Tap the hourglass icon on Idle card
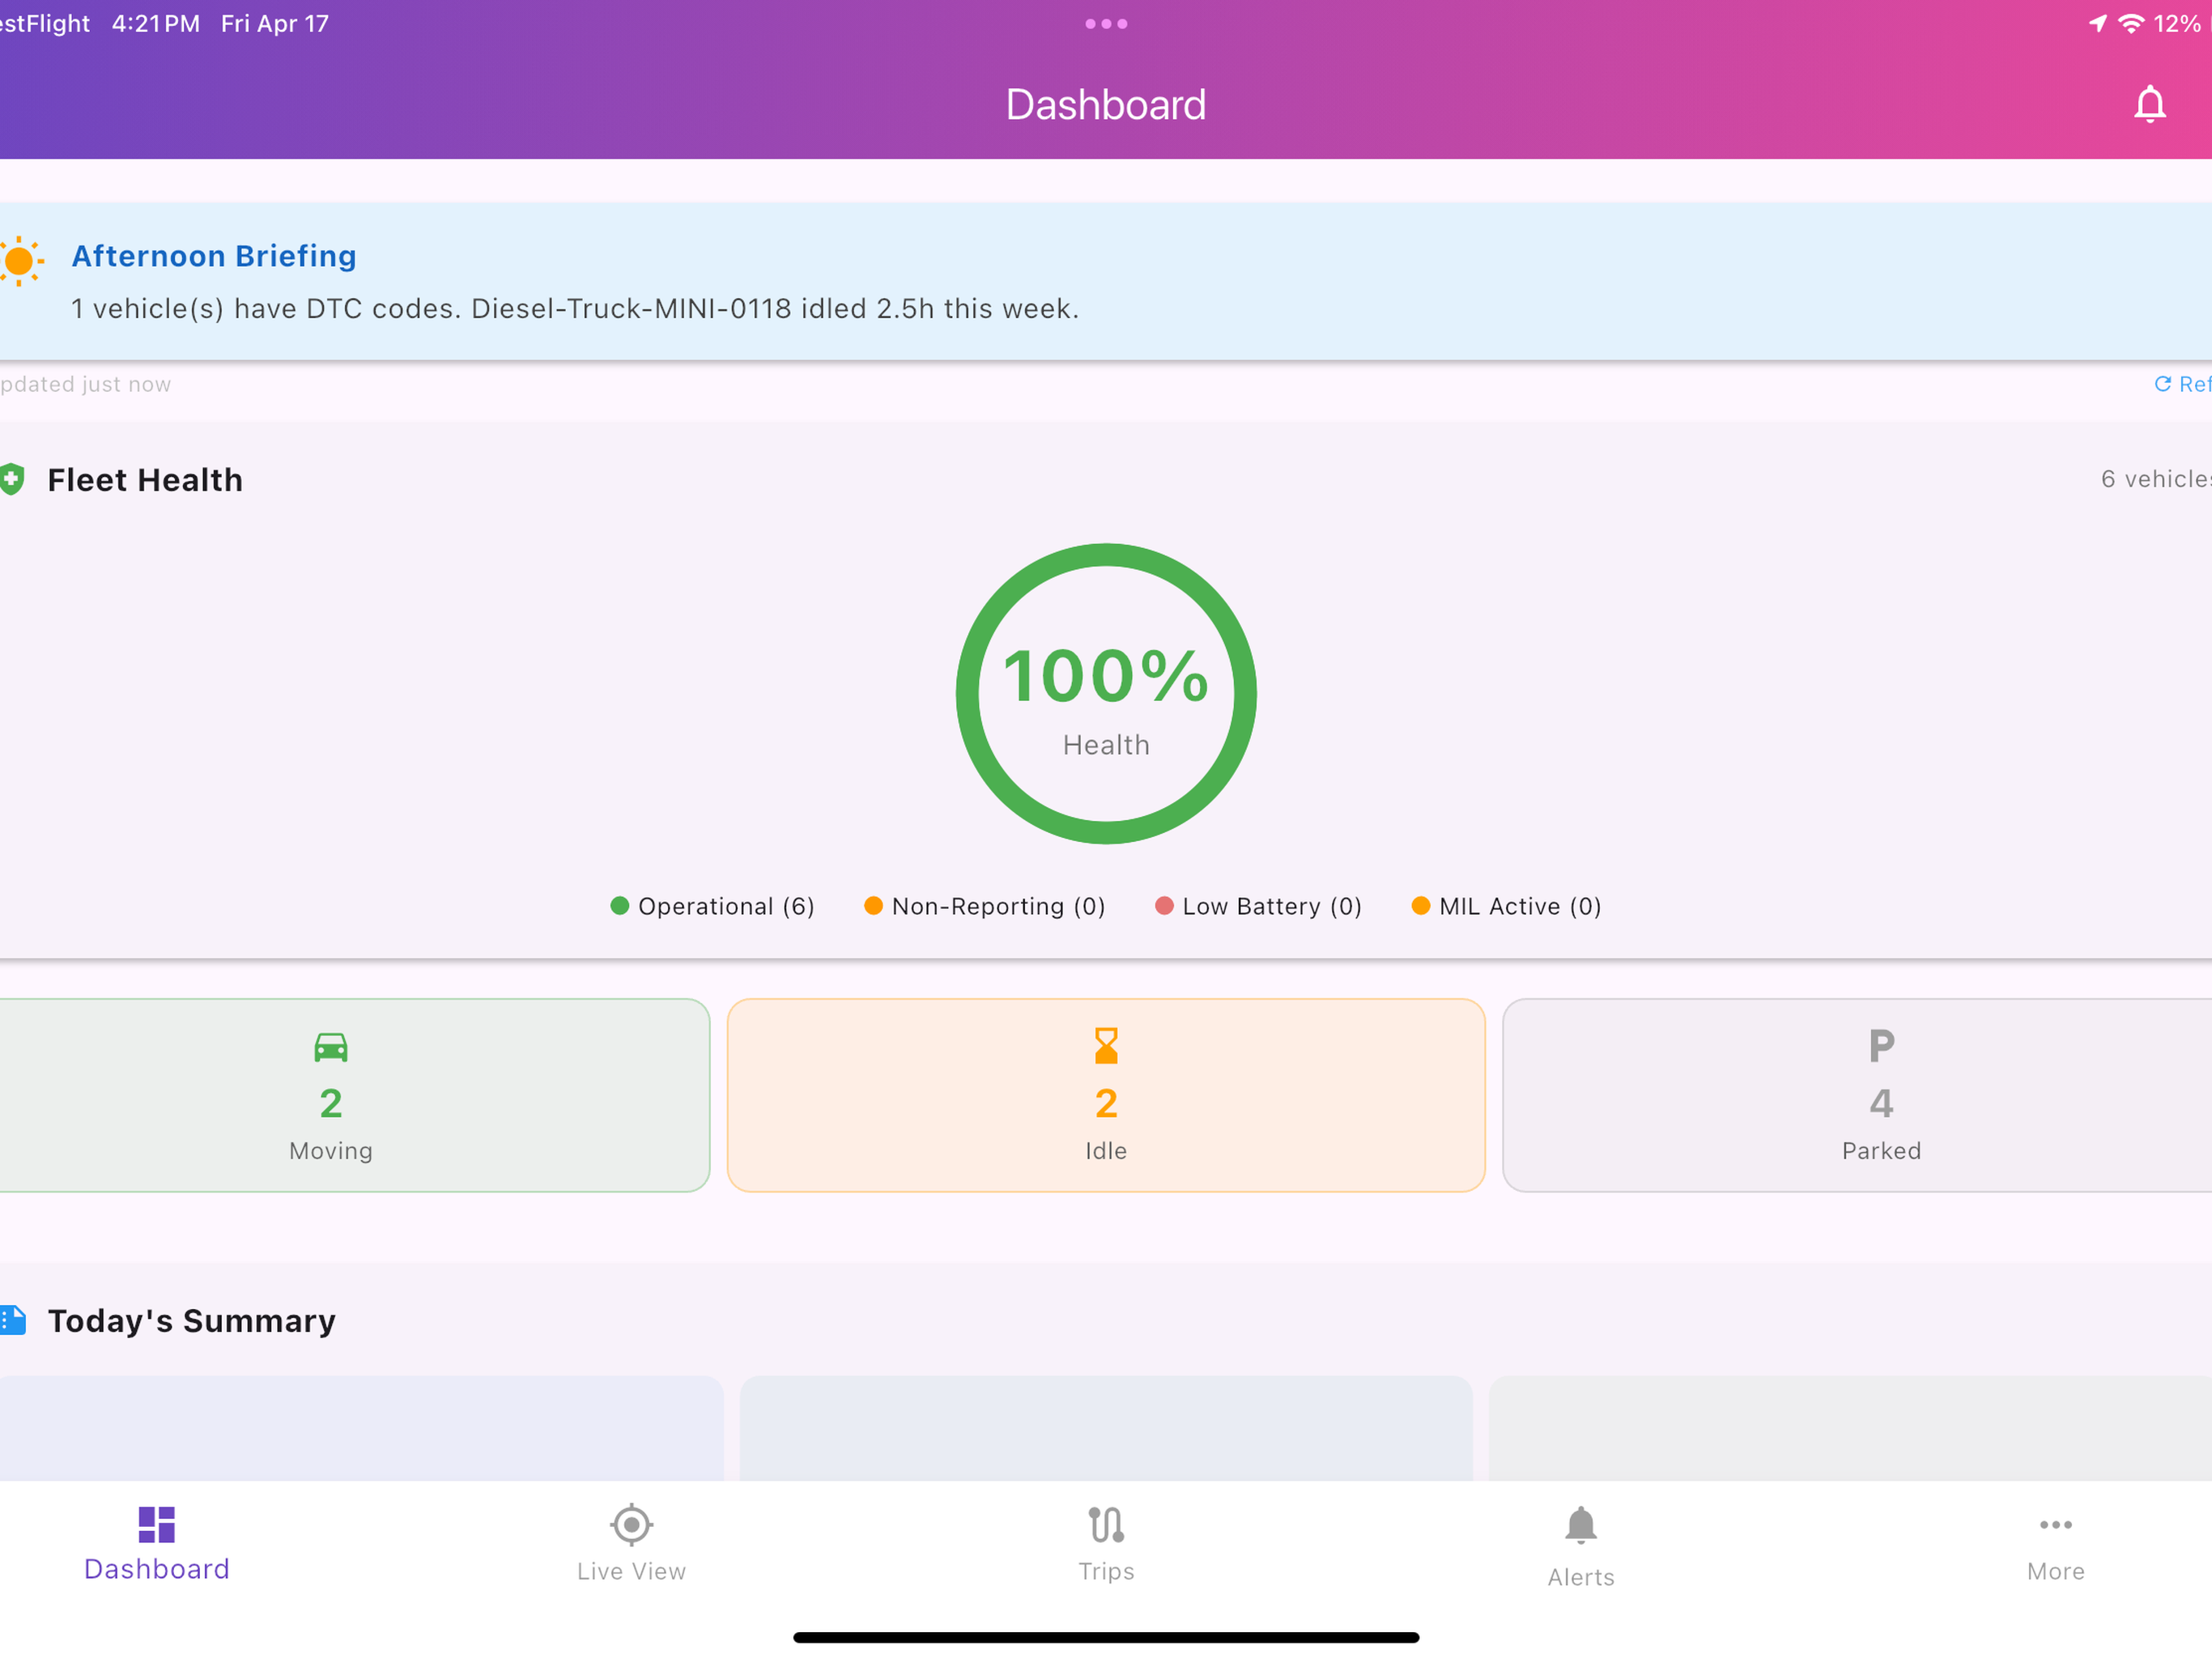Screen dimensions: 2212x1658 [1106, 1046]
